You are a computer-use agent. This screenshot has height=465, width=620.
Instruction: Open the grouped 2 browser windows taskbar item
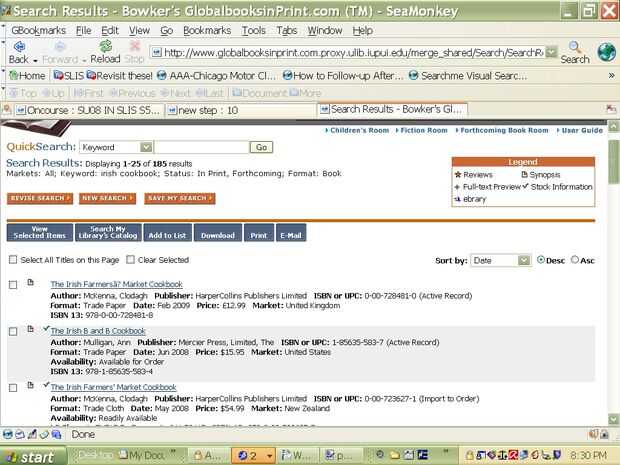click(x=252, y=456)
